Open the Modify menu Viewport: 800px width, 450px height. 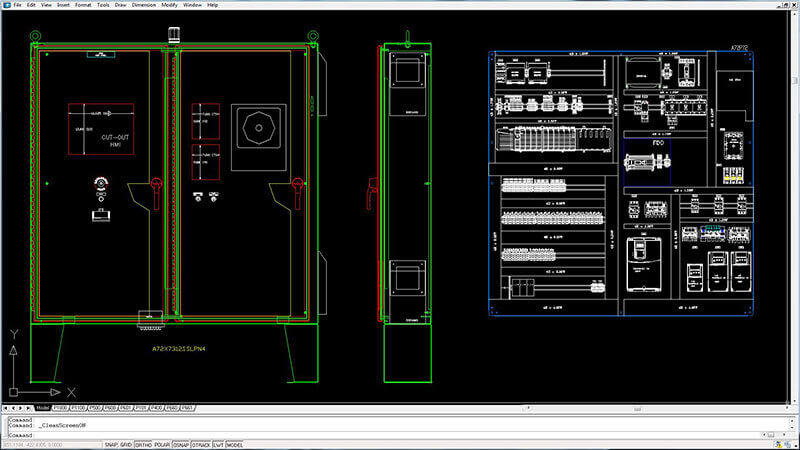169,5
